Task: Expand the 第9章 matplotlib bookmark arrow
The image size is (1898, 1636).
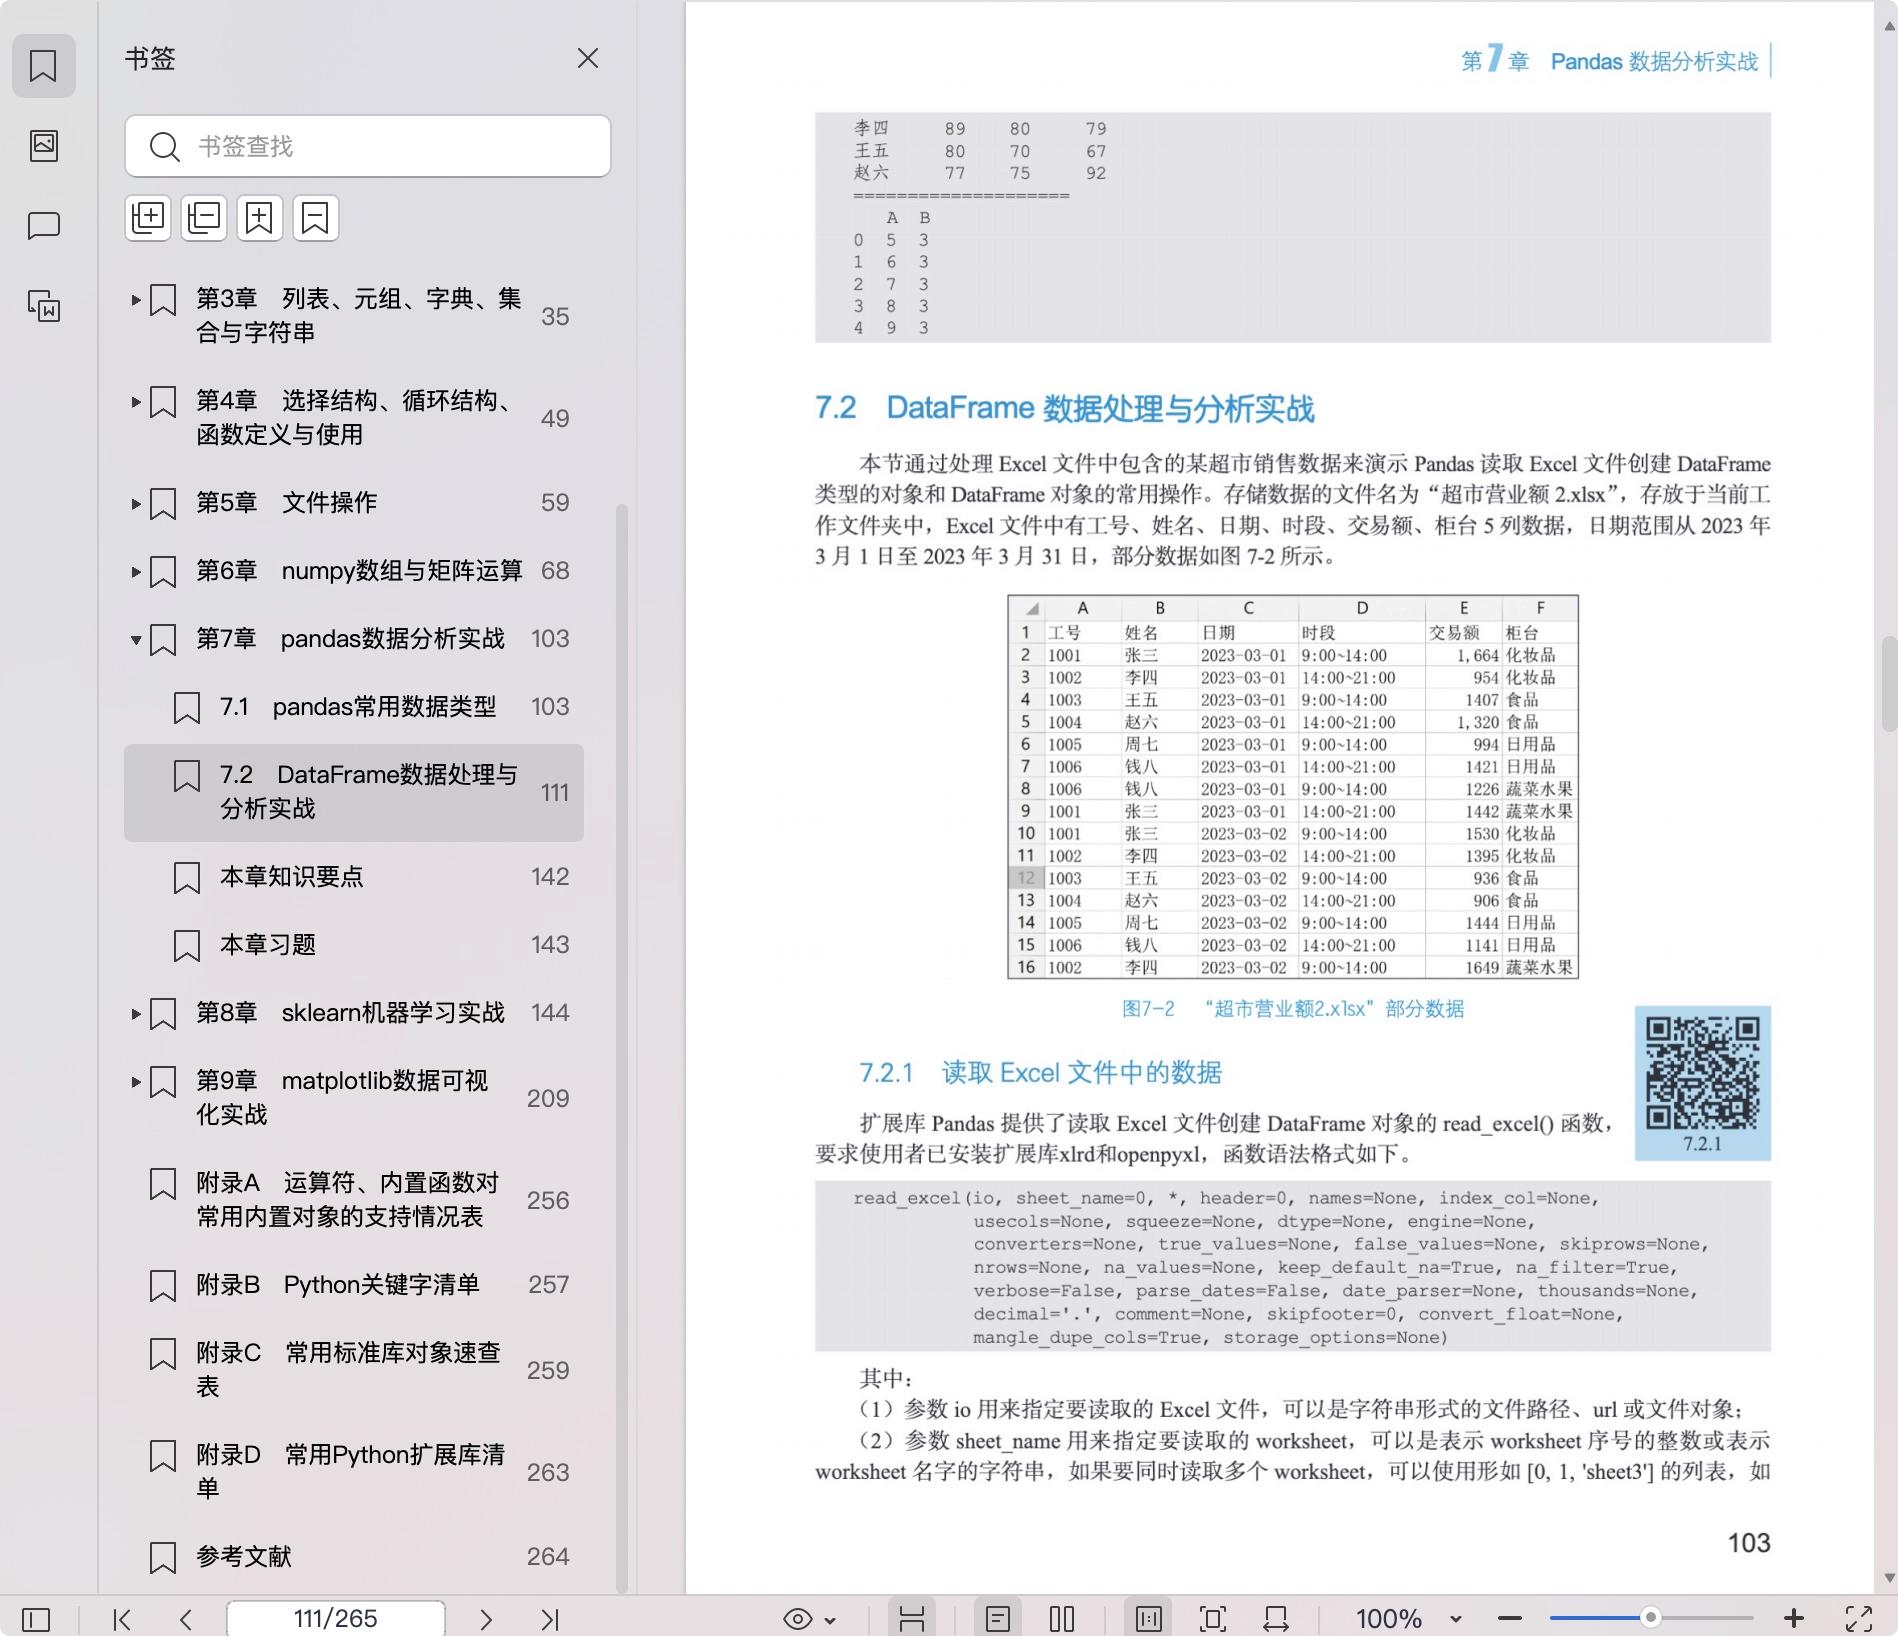Action: tap(136, 1081)
